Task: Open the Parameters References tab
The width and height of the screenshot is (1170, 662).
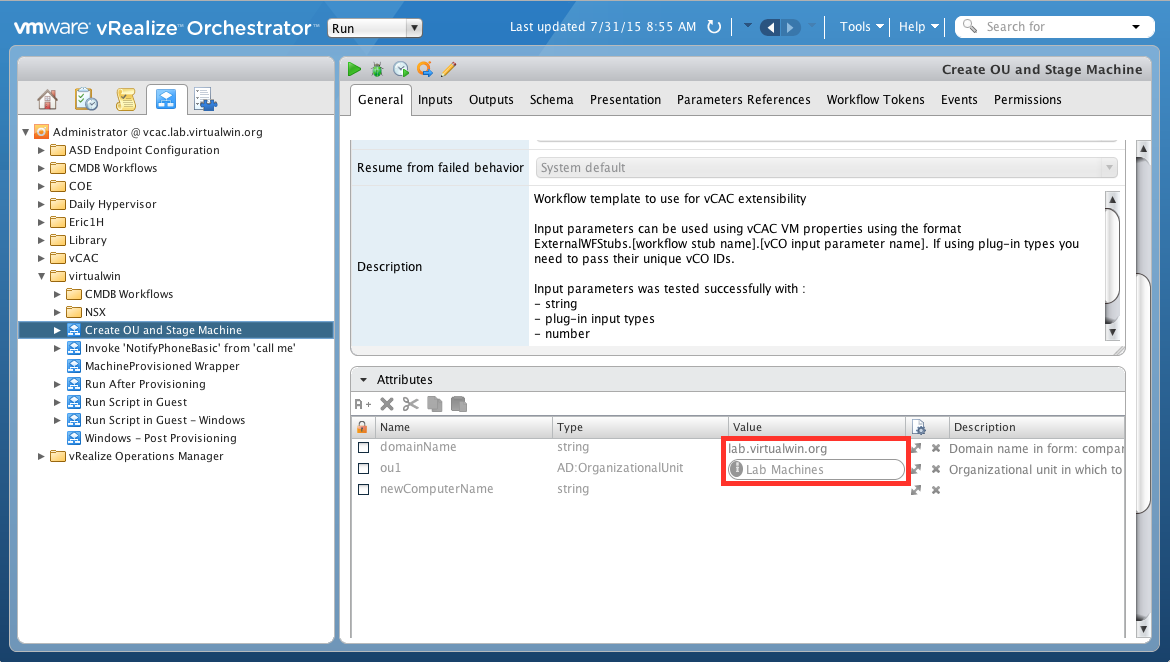Action: [x=743, y=100]
